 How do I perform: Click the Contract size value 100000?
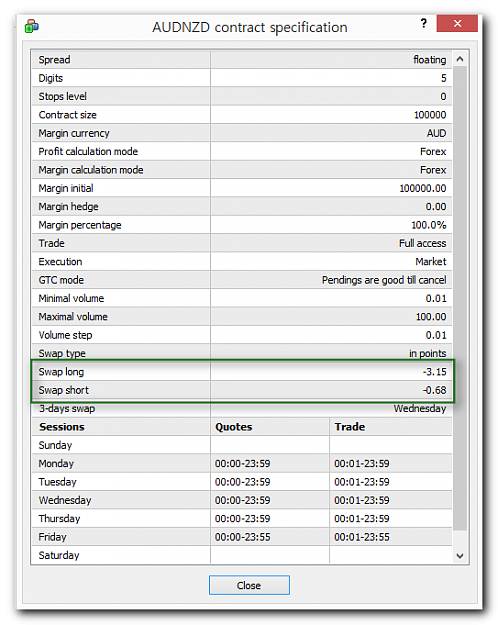pos(430,115)
